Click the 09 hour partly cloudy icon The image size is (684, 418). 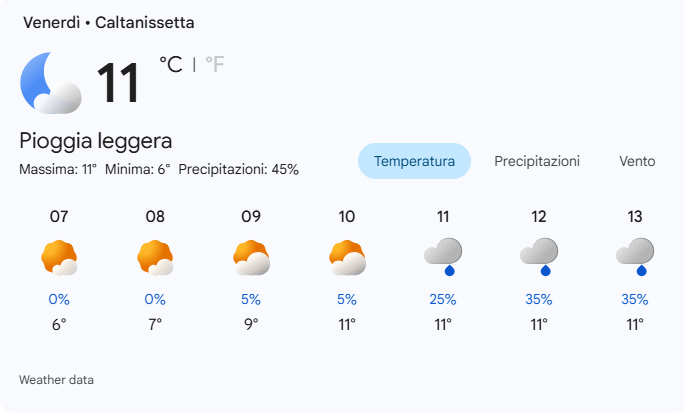tap(251, 258)
